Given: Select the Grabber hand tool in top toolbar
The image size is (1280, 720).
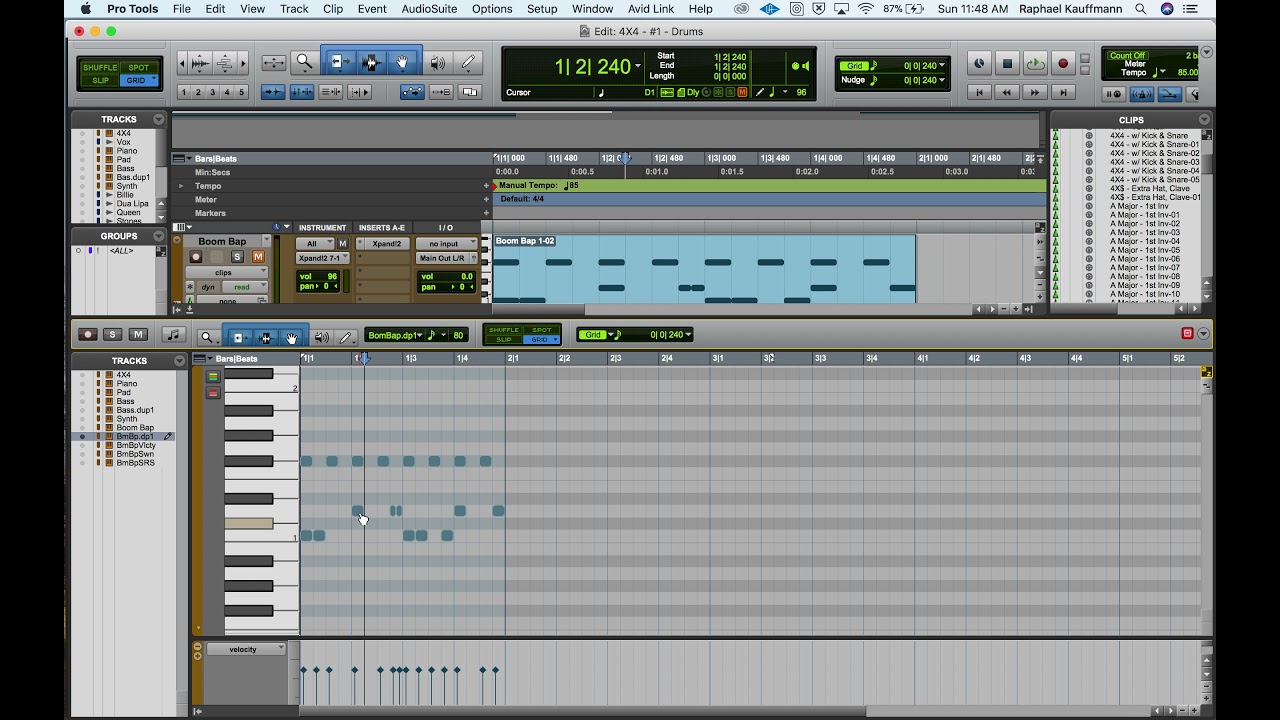Looking at the screenshot, I should 402,63.
